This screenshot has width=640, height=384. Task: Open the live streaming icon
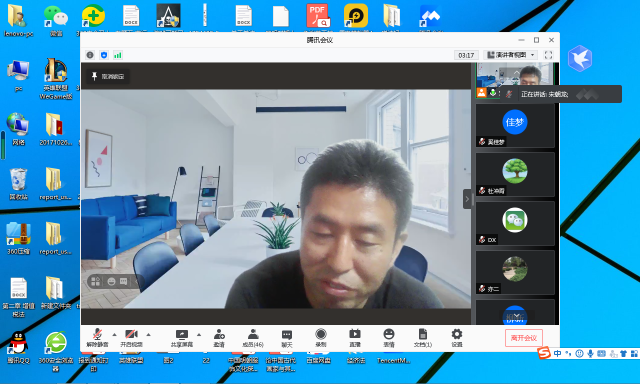tap(355, 337)
